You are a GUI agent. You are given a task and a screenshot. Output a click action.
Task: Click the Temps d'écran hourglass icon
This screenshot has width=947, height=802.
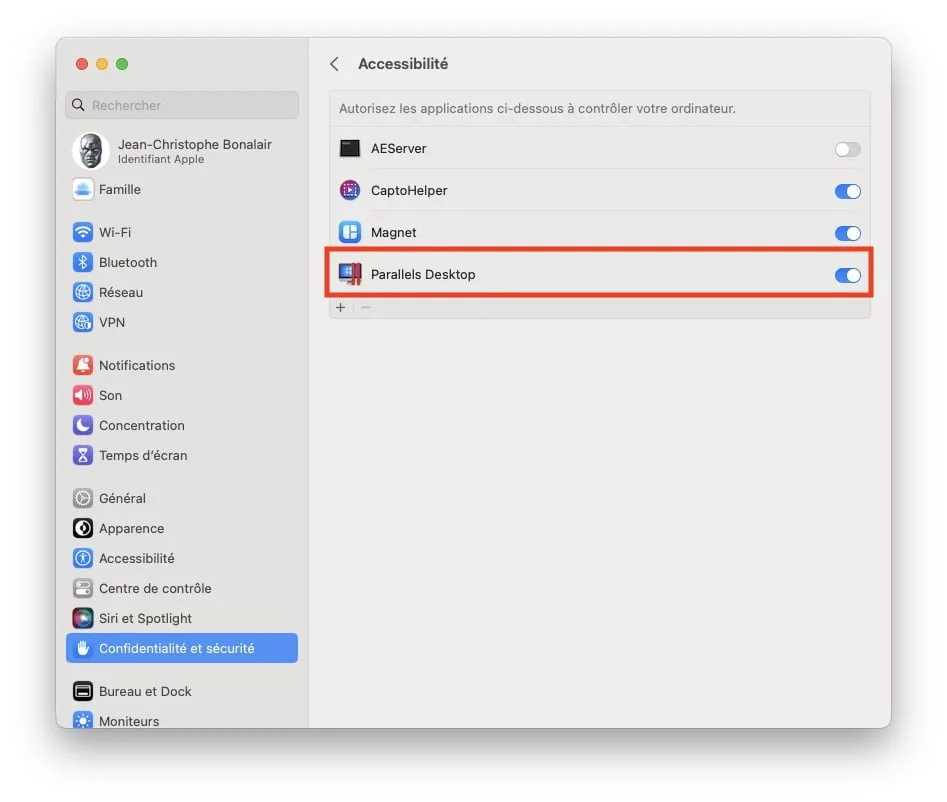(x=83, y=455)
